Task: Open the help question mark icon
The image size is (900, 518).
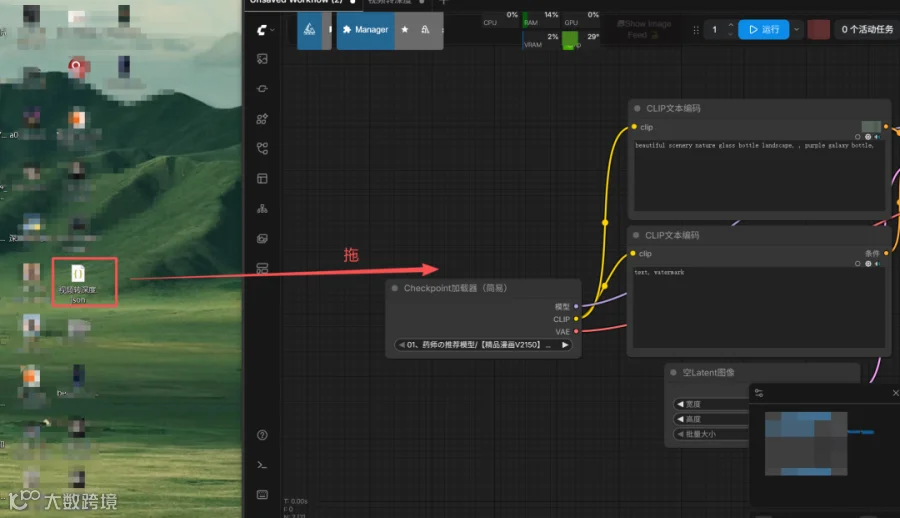Action: [262, 435]
